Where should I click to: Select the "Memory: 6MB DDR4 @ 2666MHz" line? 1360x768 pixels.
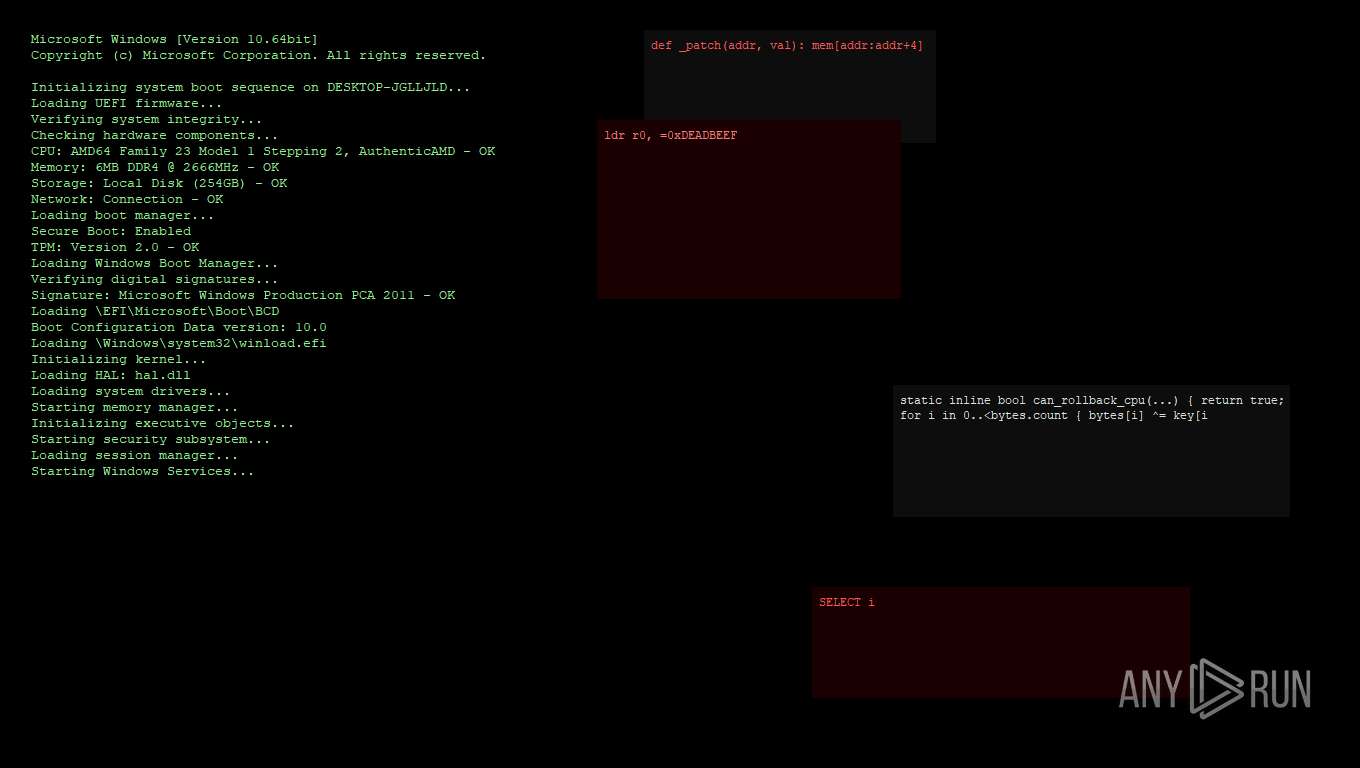pos(155,168)
